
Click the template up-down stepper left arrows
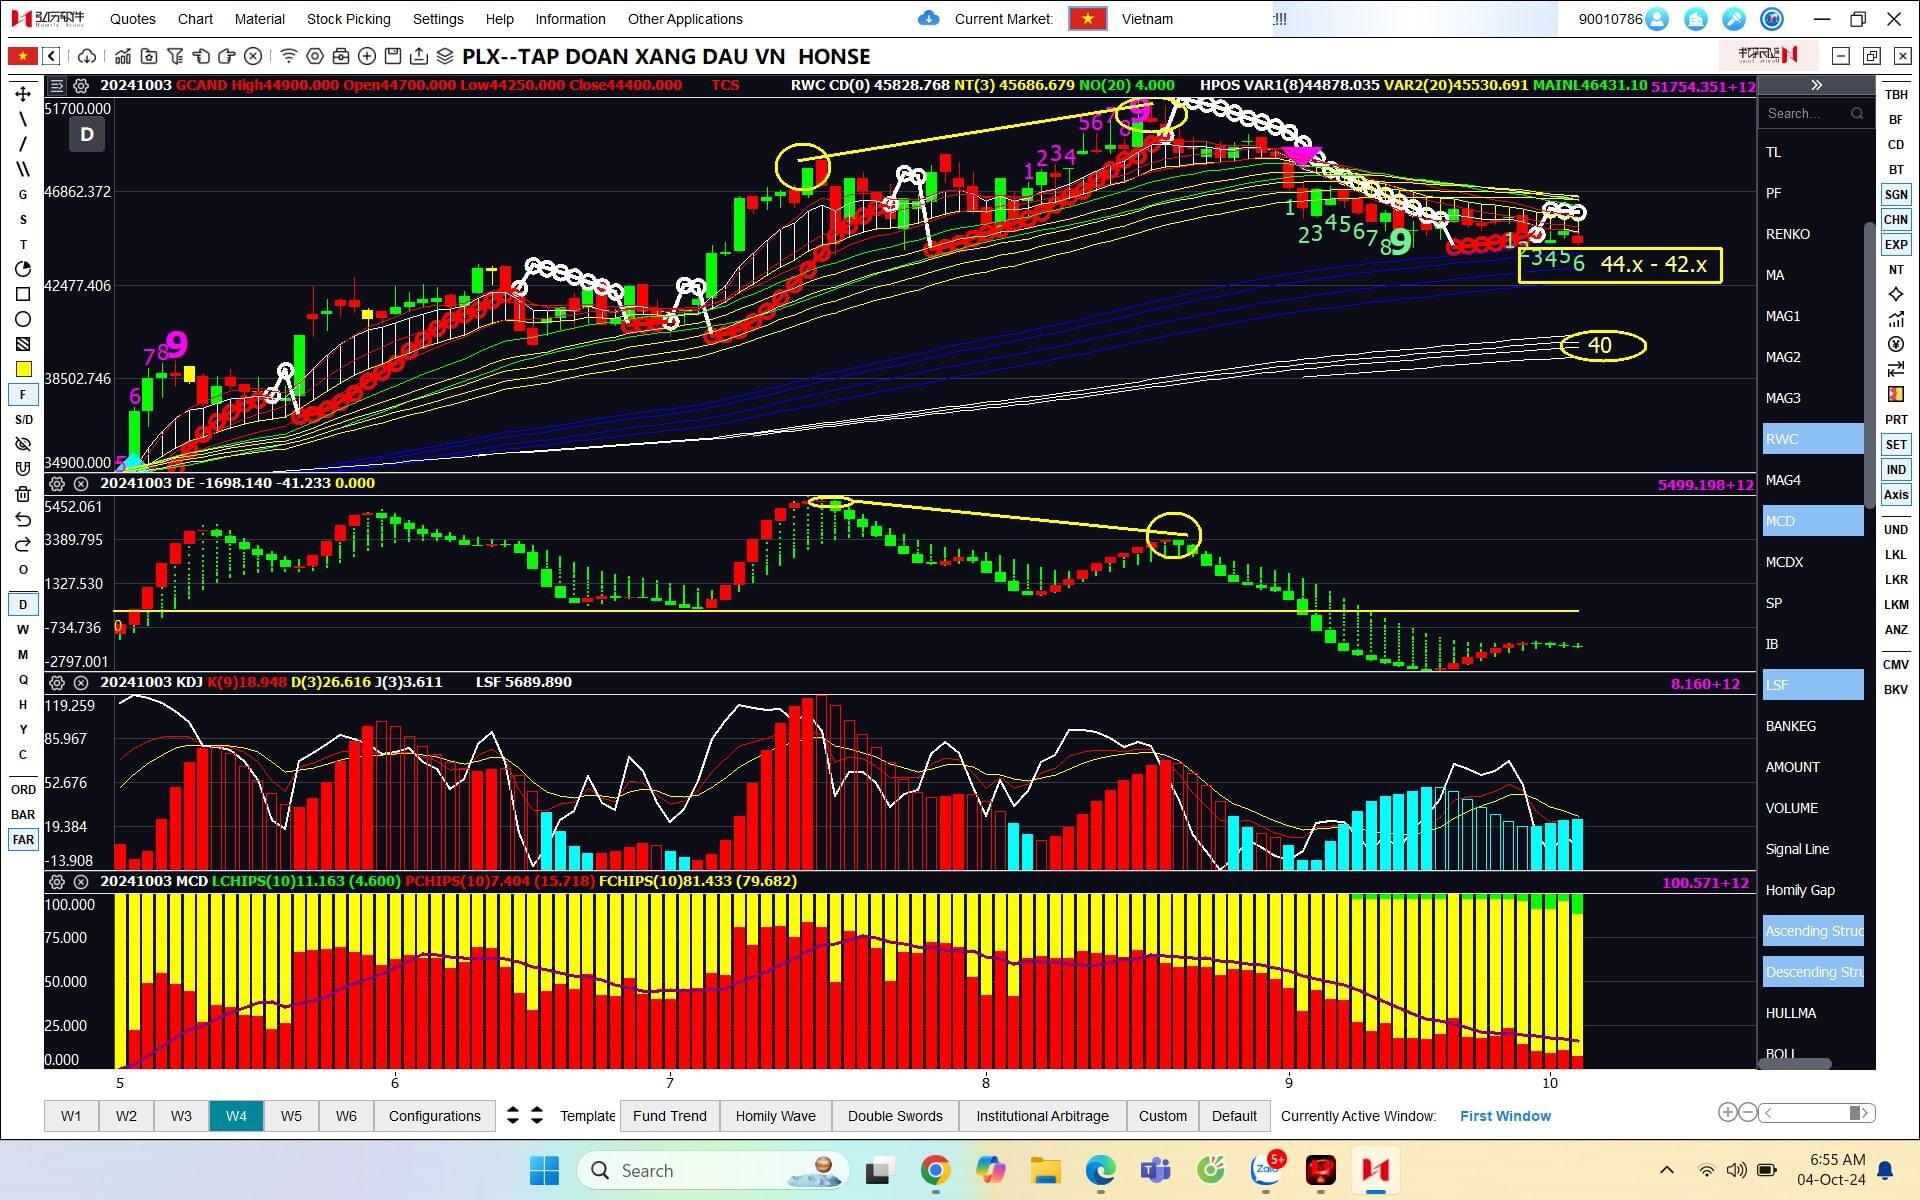[513, 1115]
